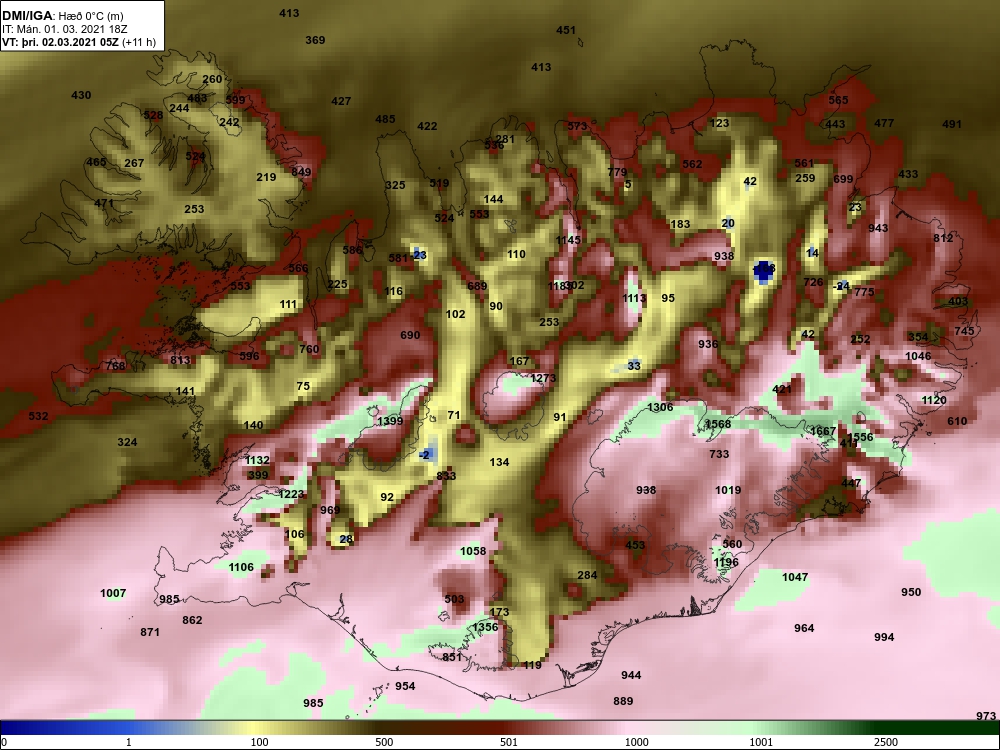Click the map value 1306
1000x750 pixels.
point(660,407)
